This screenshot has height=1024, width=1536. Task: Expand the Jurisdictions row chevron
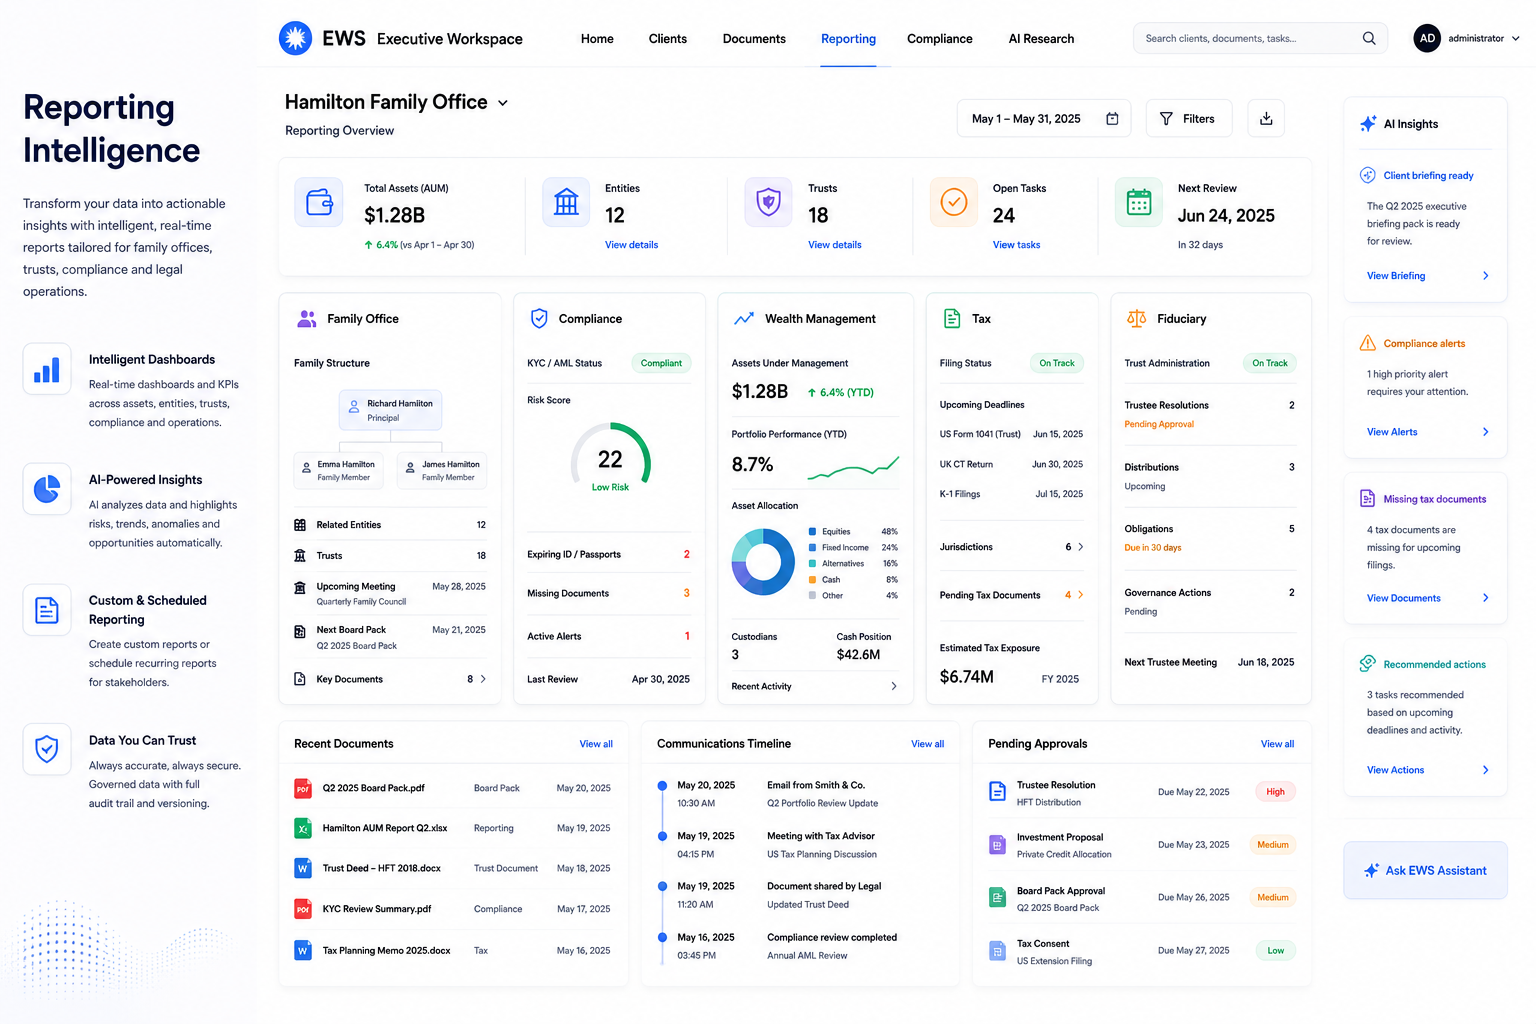click(1081, 547)
